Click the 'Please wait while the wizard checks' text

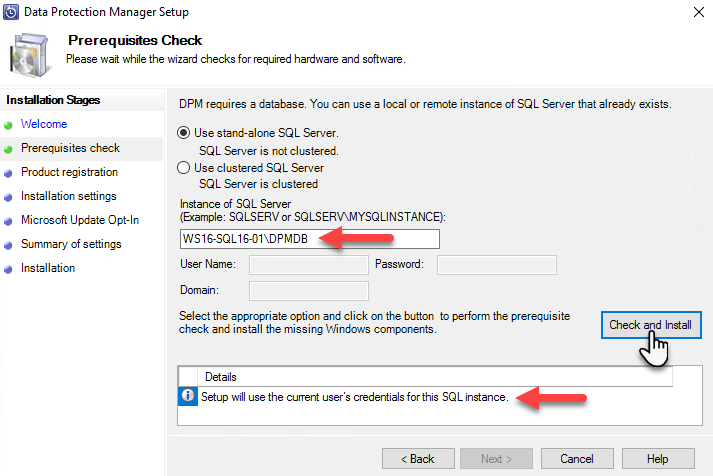236,59
